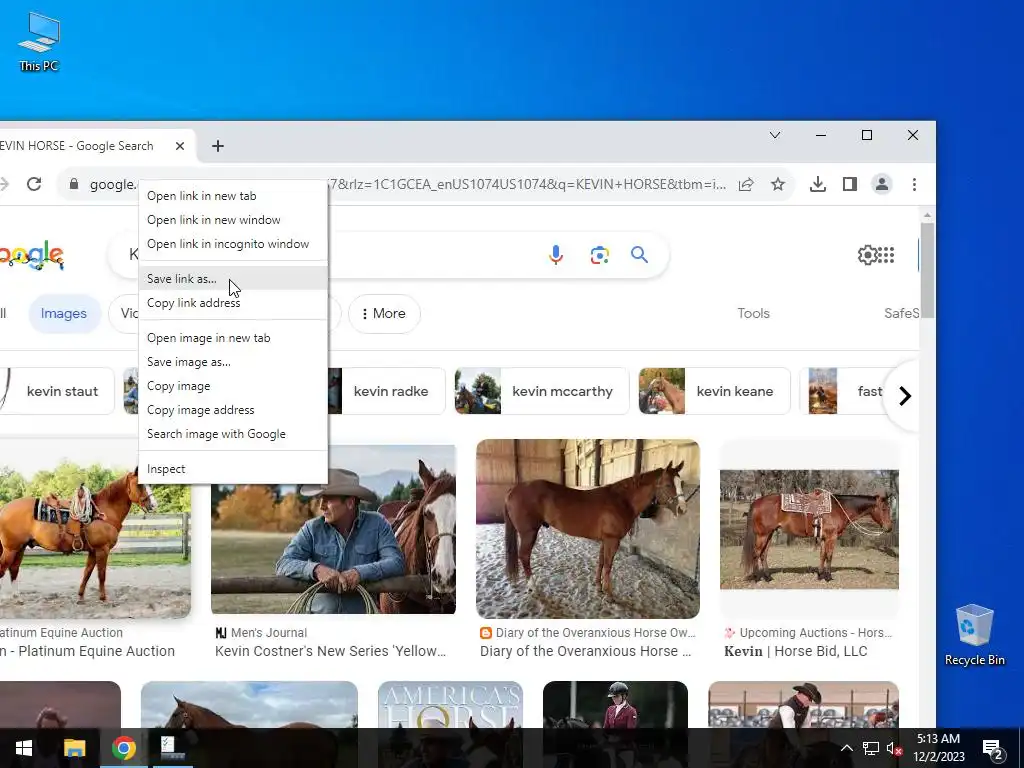Click the Chrome taskbar icon
This screenshot has width=1024, height=768.
(x=123, y=748)
